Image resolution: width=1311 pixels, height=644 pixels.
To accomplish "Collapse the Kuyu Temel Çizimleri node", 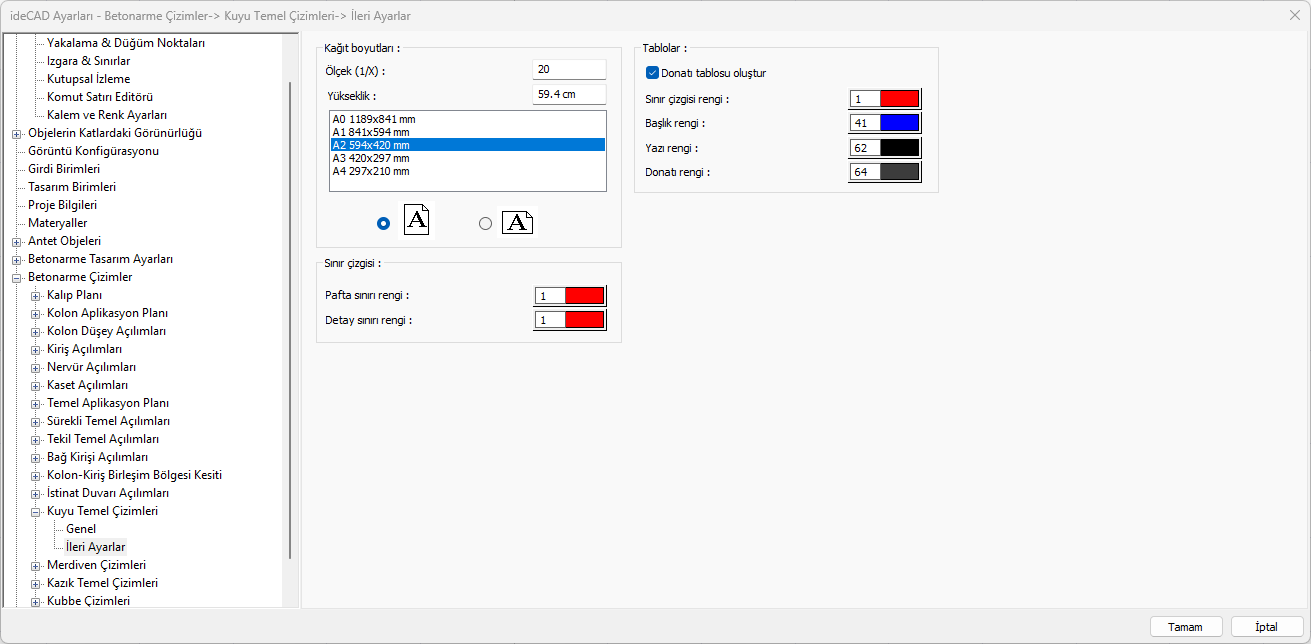I will (x=36, y=511).
